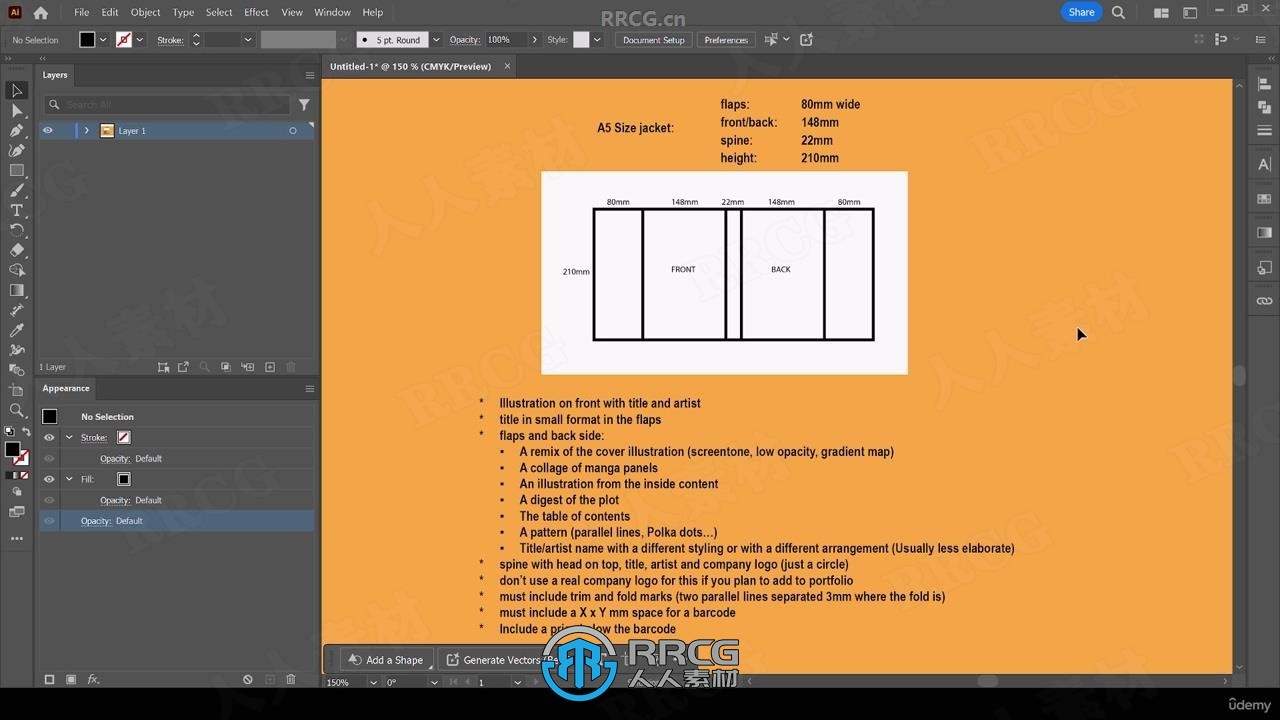
Task: Open the File menu
Action: 81,12
